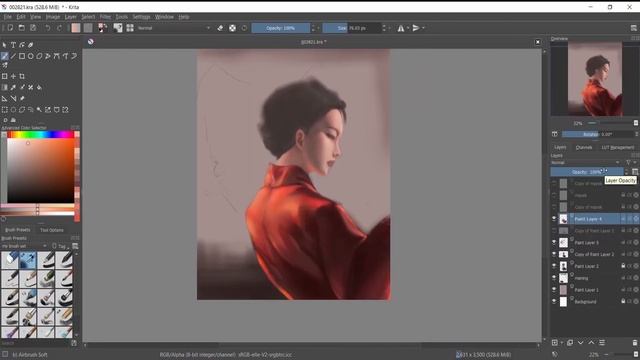Select the Contiguous Selection magic wand tool
640x360 pixels.
[39, 109]
